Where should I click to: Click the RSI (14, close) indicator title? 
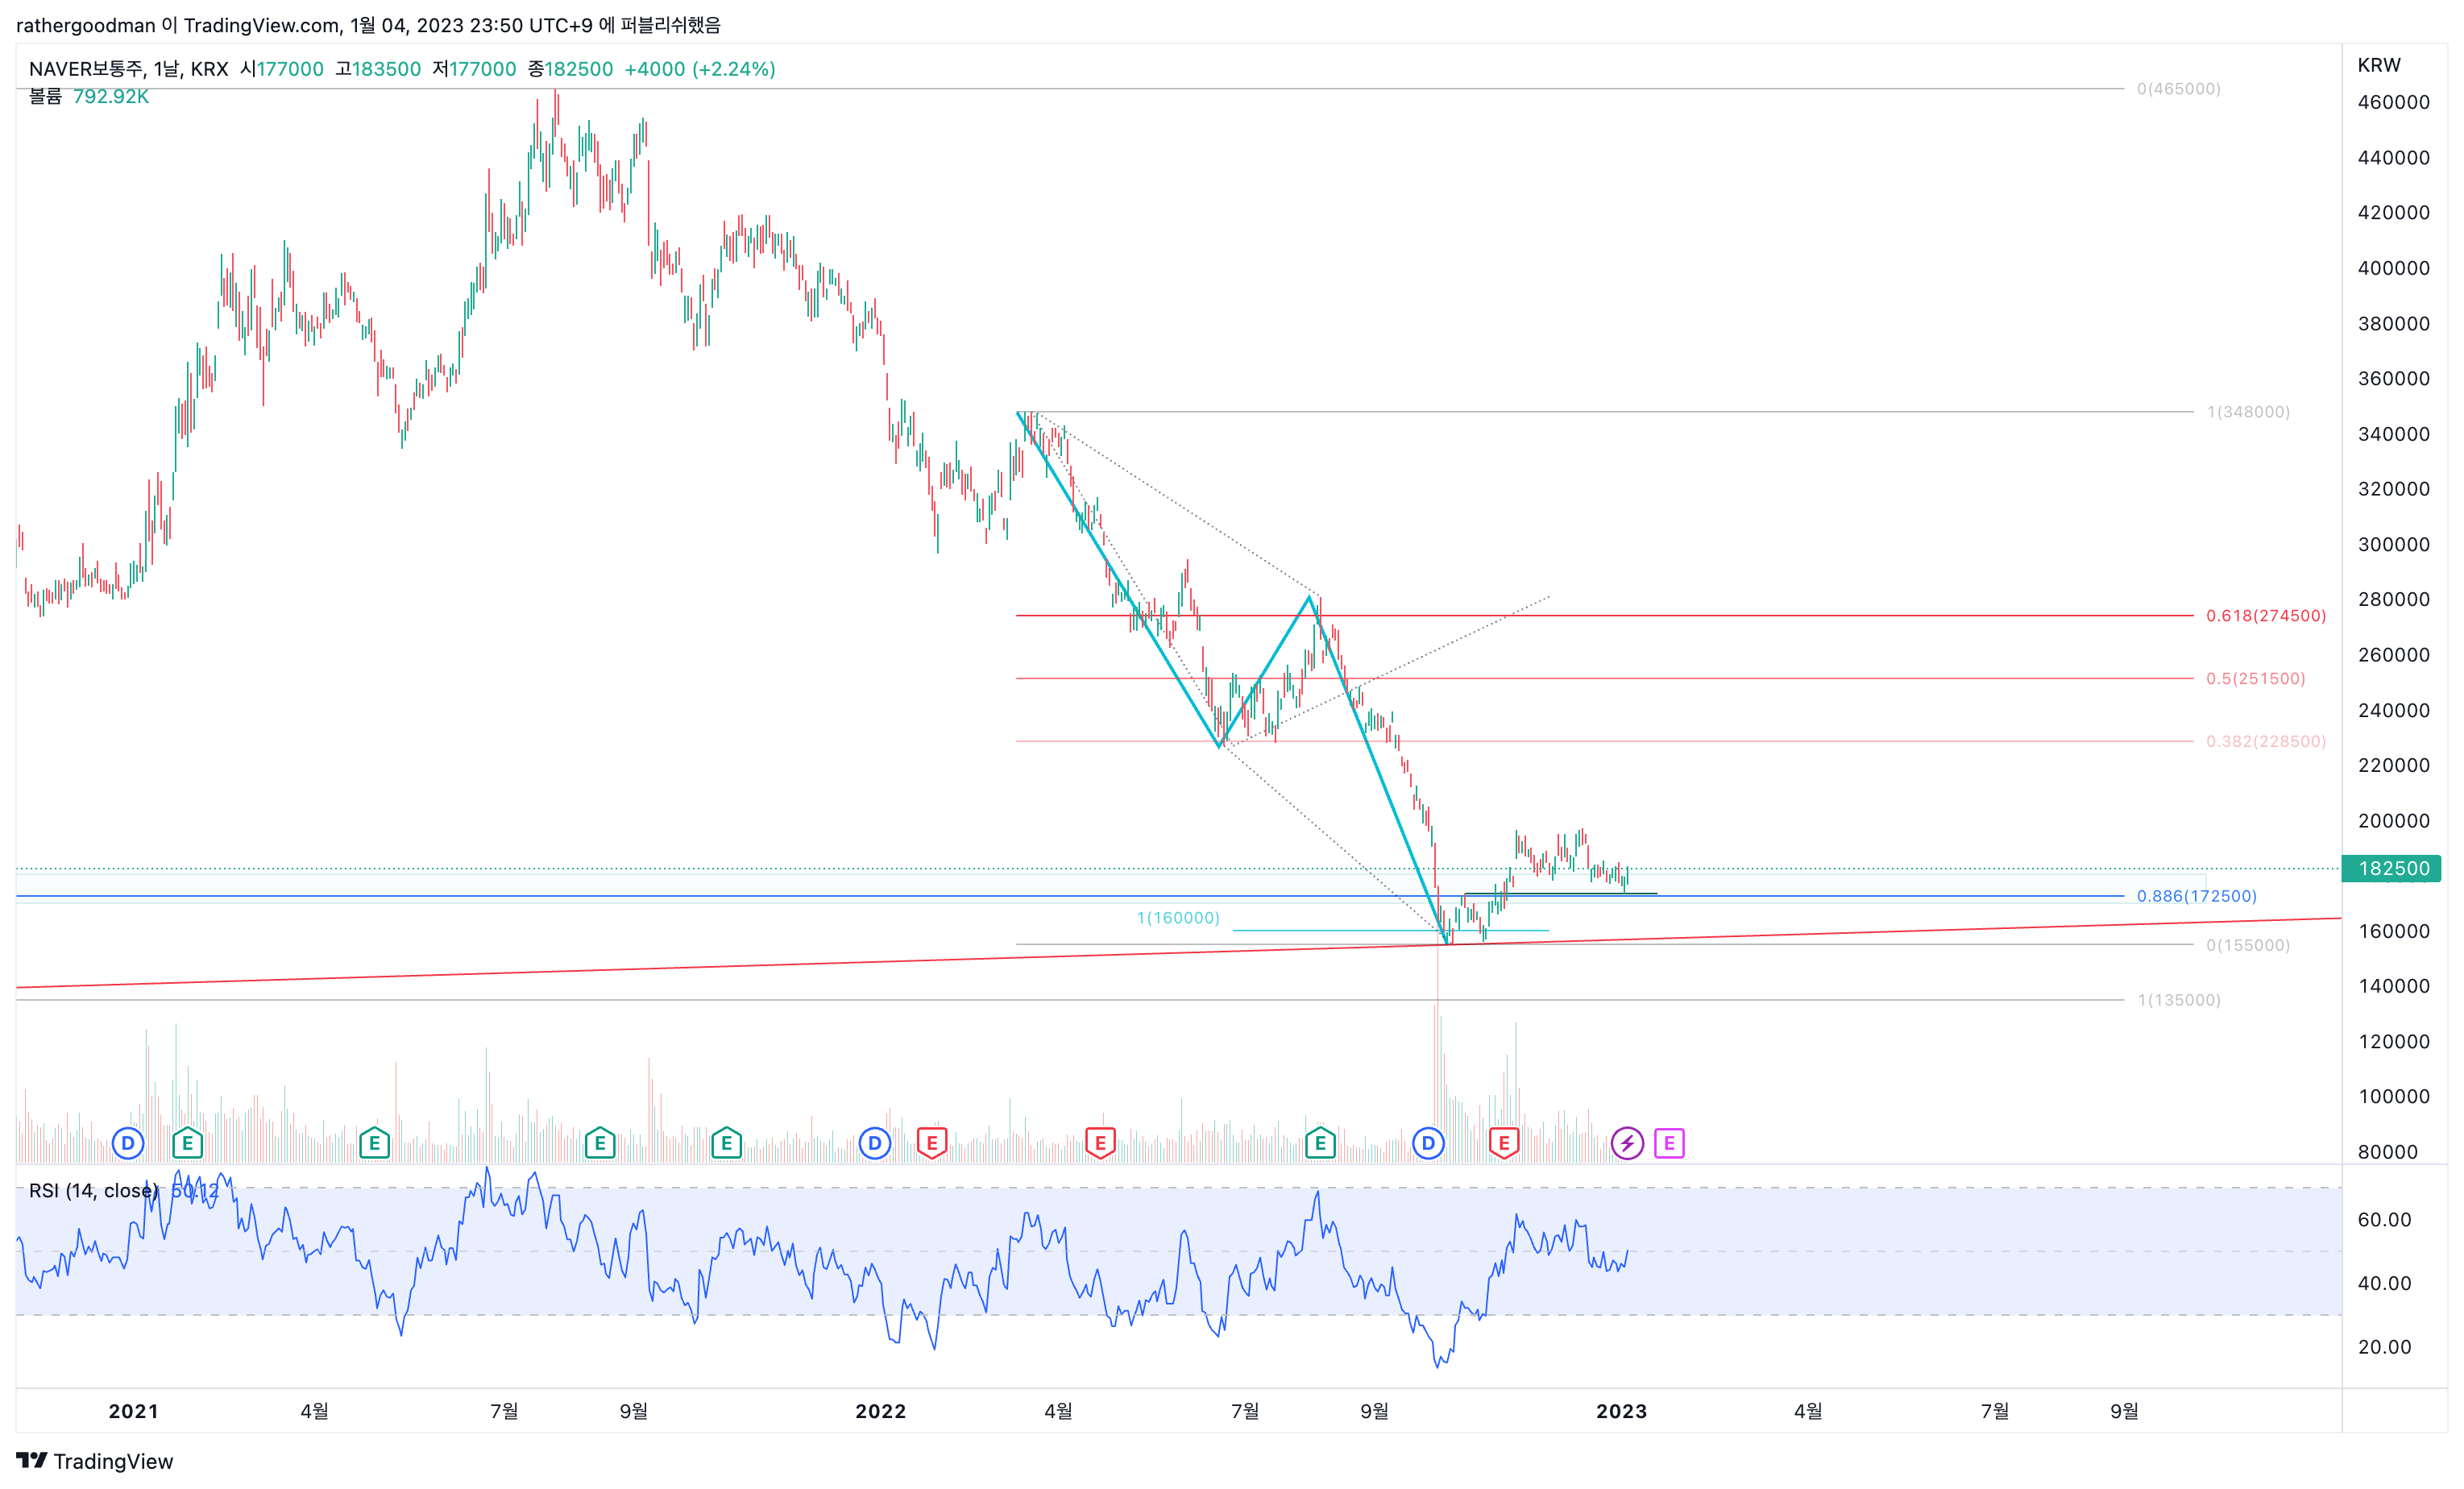(x=93, y=1191)
